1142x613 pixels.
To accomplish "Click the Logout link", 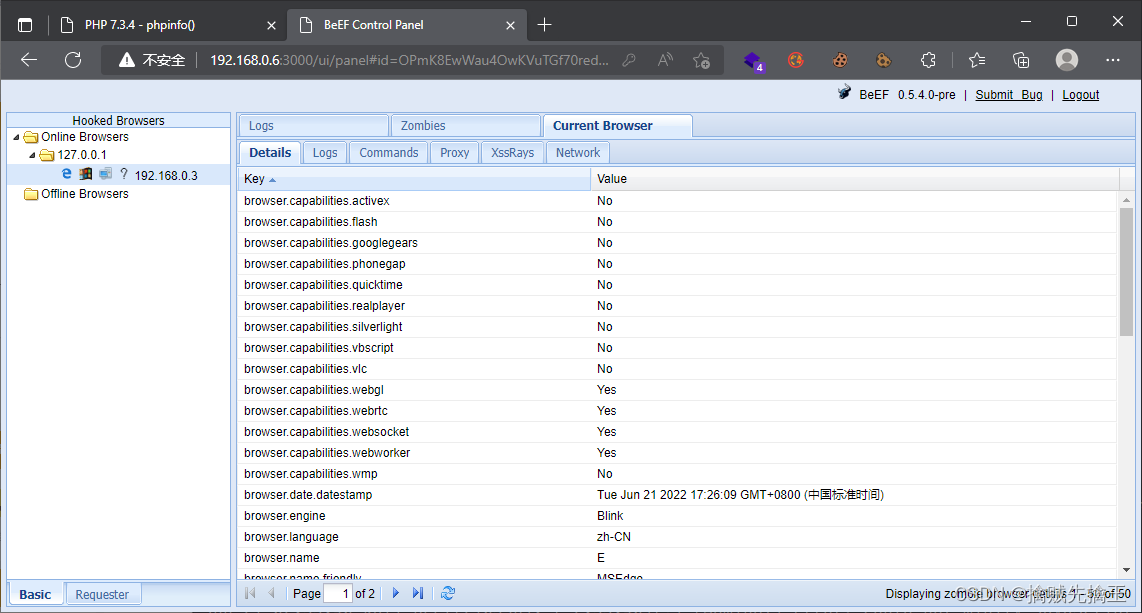I will coord(1080,95).
